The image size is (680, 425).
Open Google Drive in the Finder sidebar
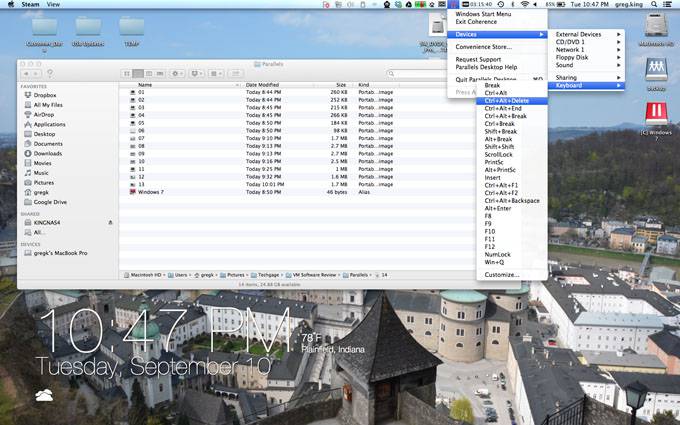(50, 202)
